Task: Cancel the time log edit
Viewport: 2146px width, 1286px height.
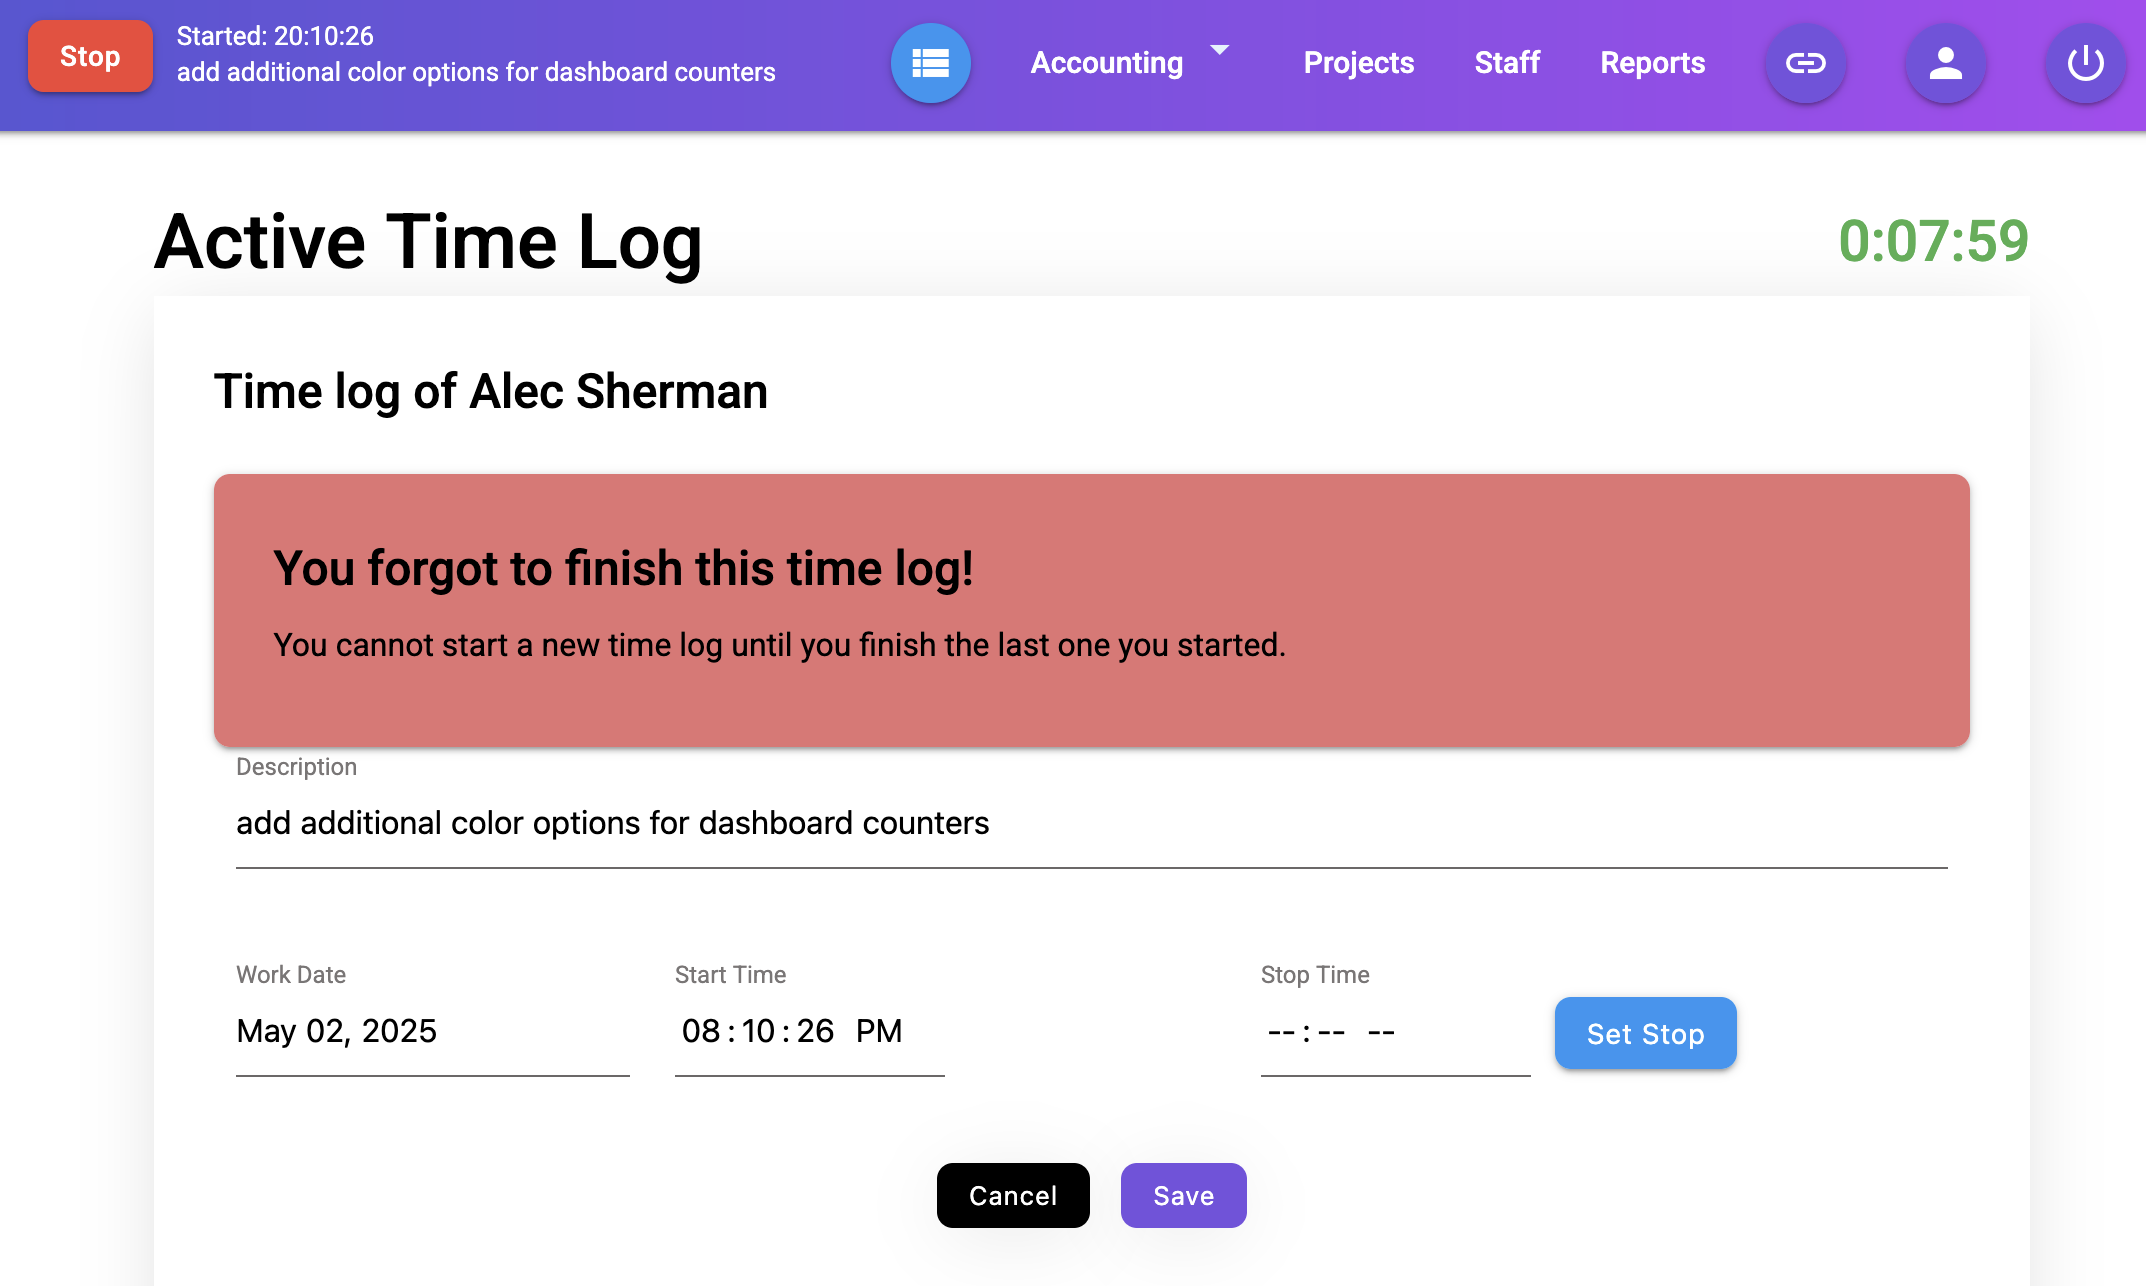Action: coord(1012,1195)
